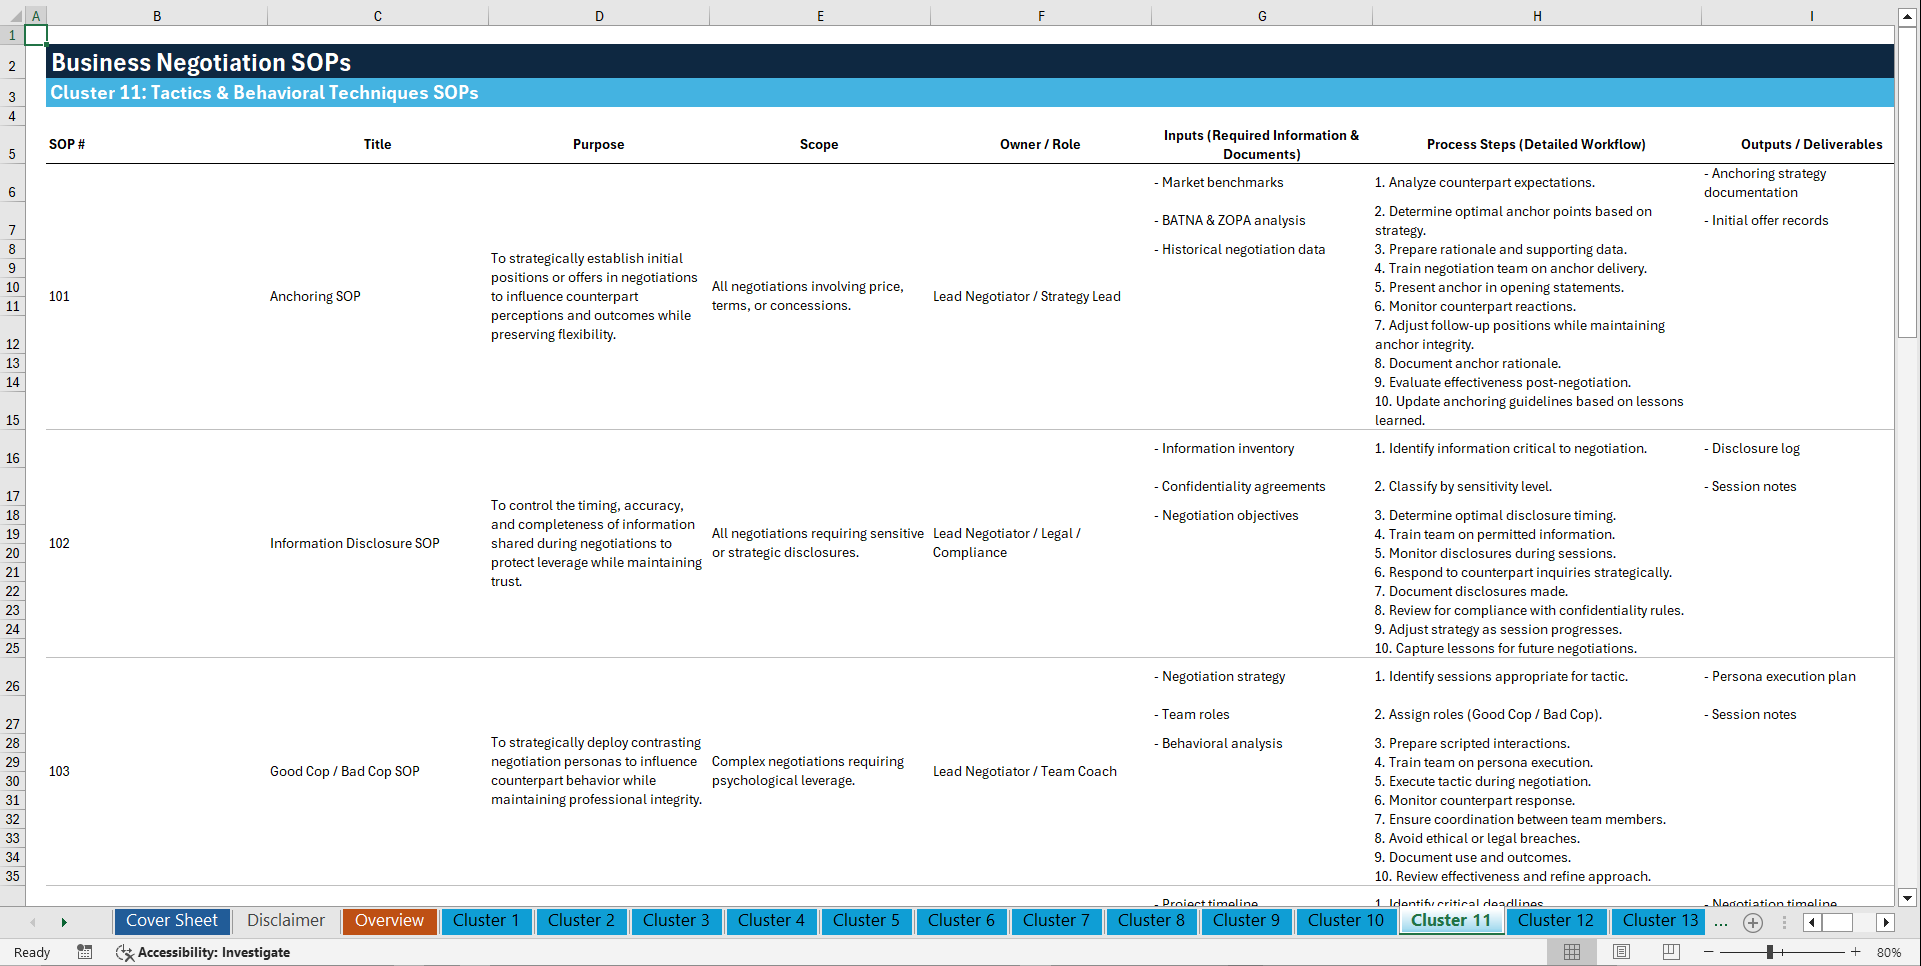
Task: Click the Normal view grid icon
Action: (x=1572, y=952)
